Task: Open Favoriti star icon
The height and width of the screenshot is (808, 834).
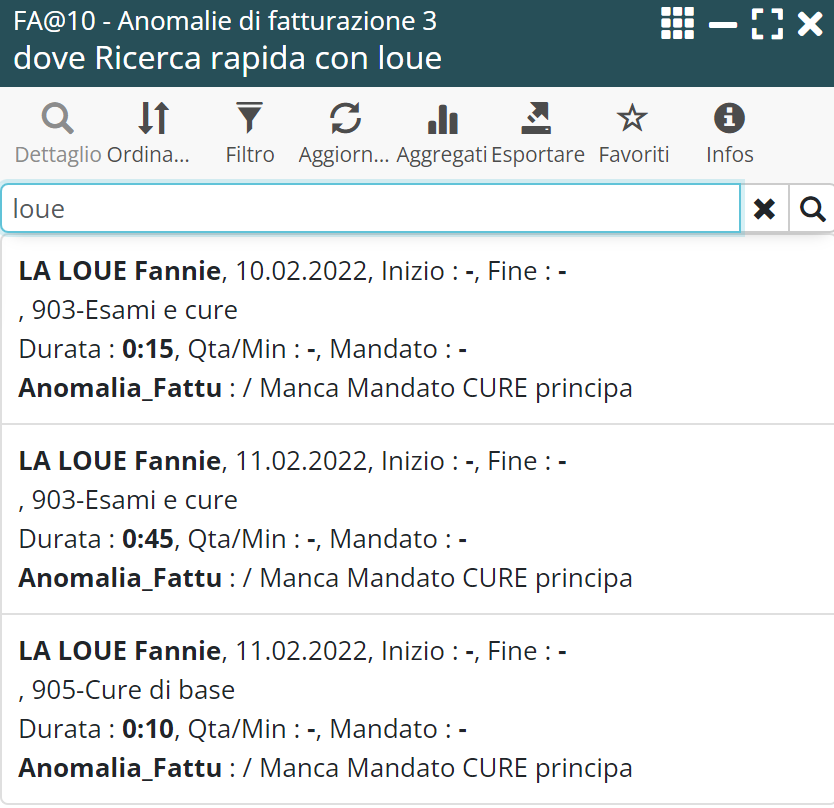Action: point(632,120)
